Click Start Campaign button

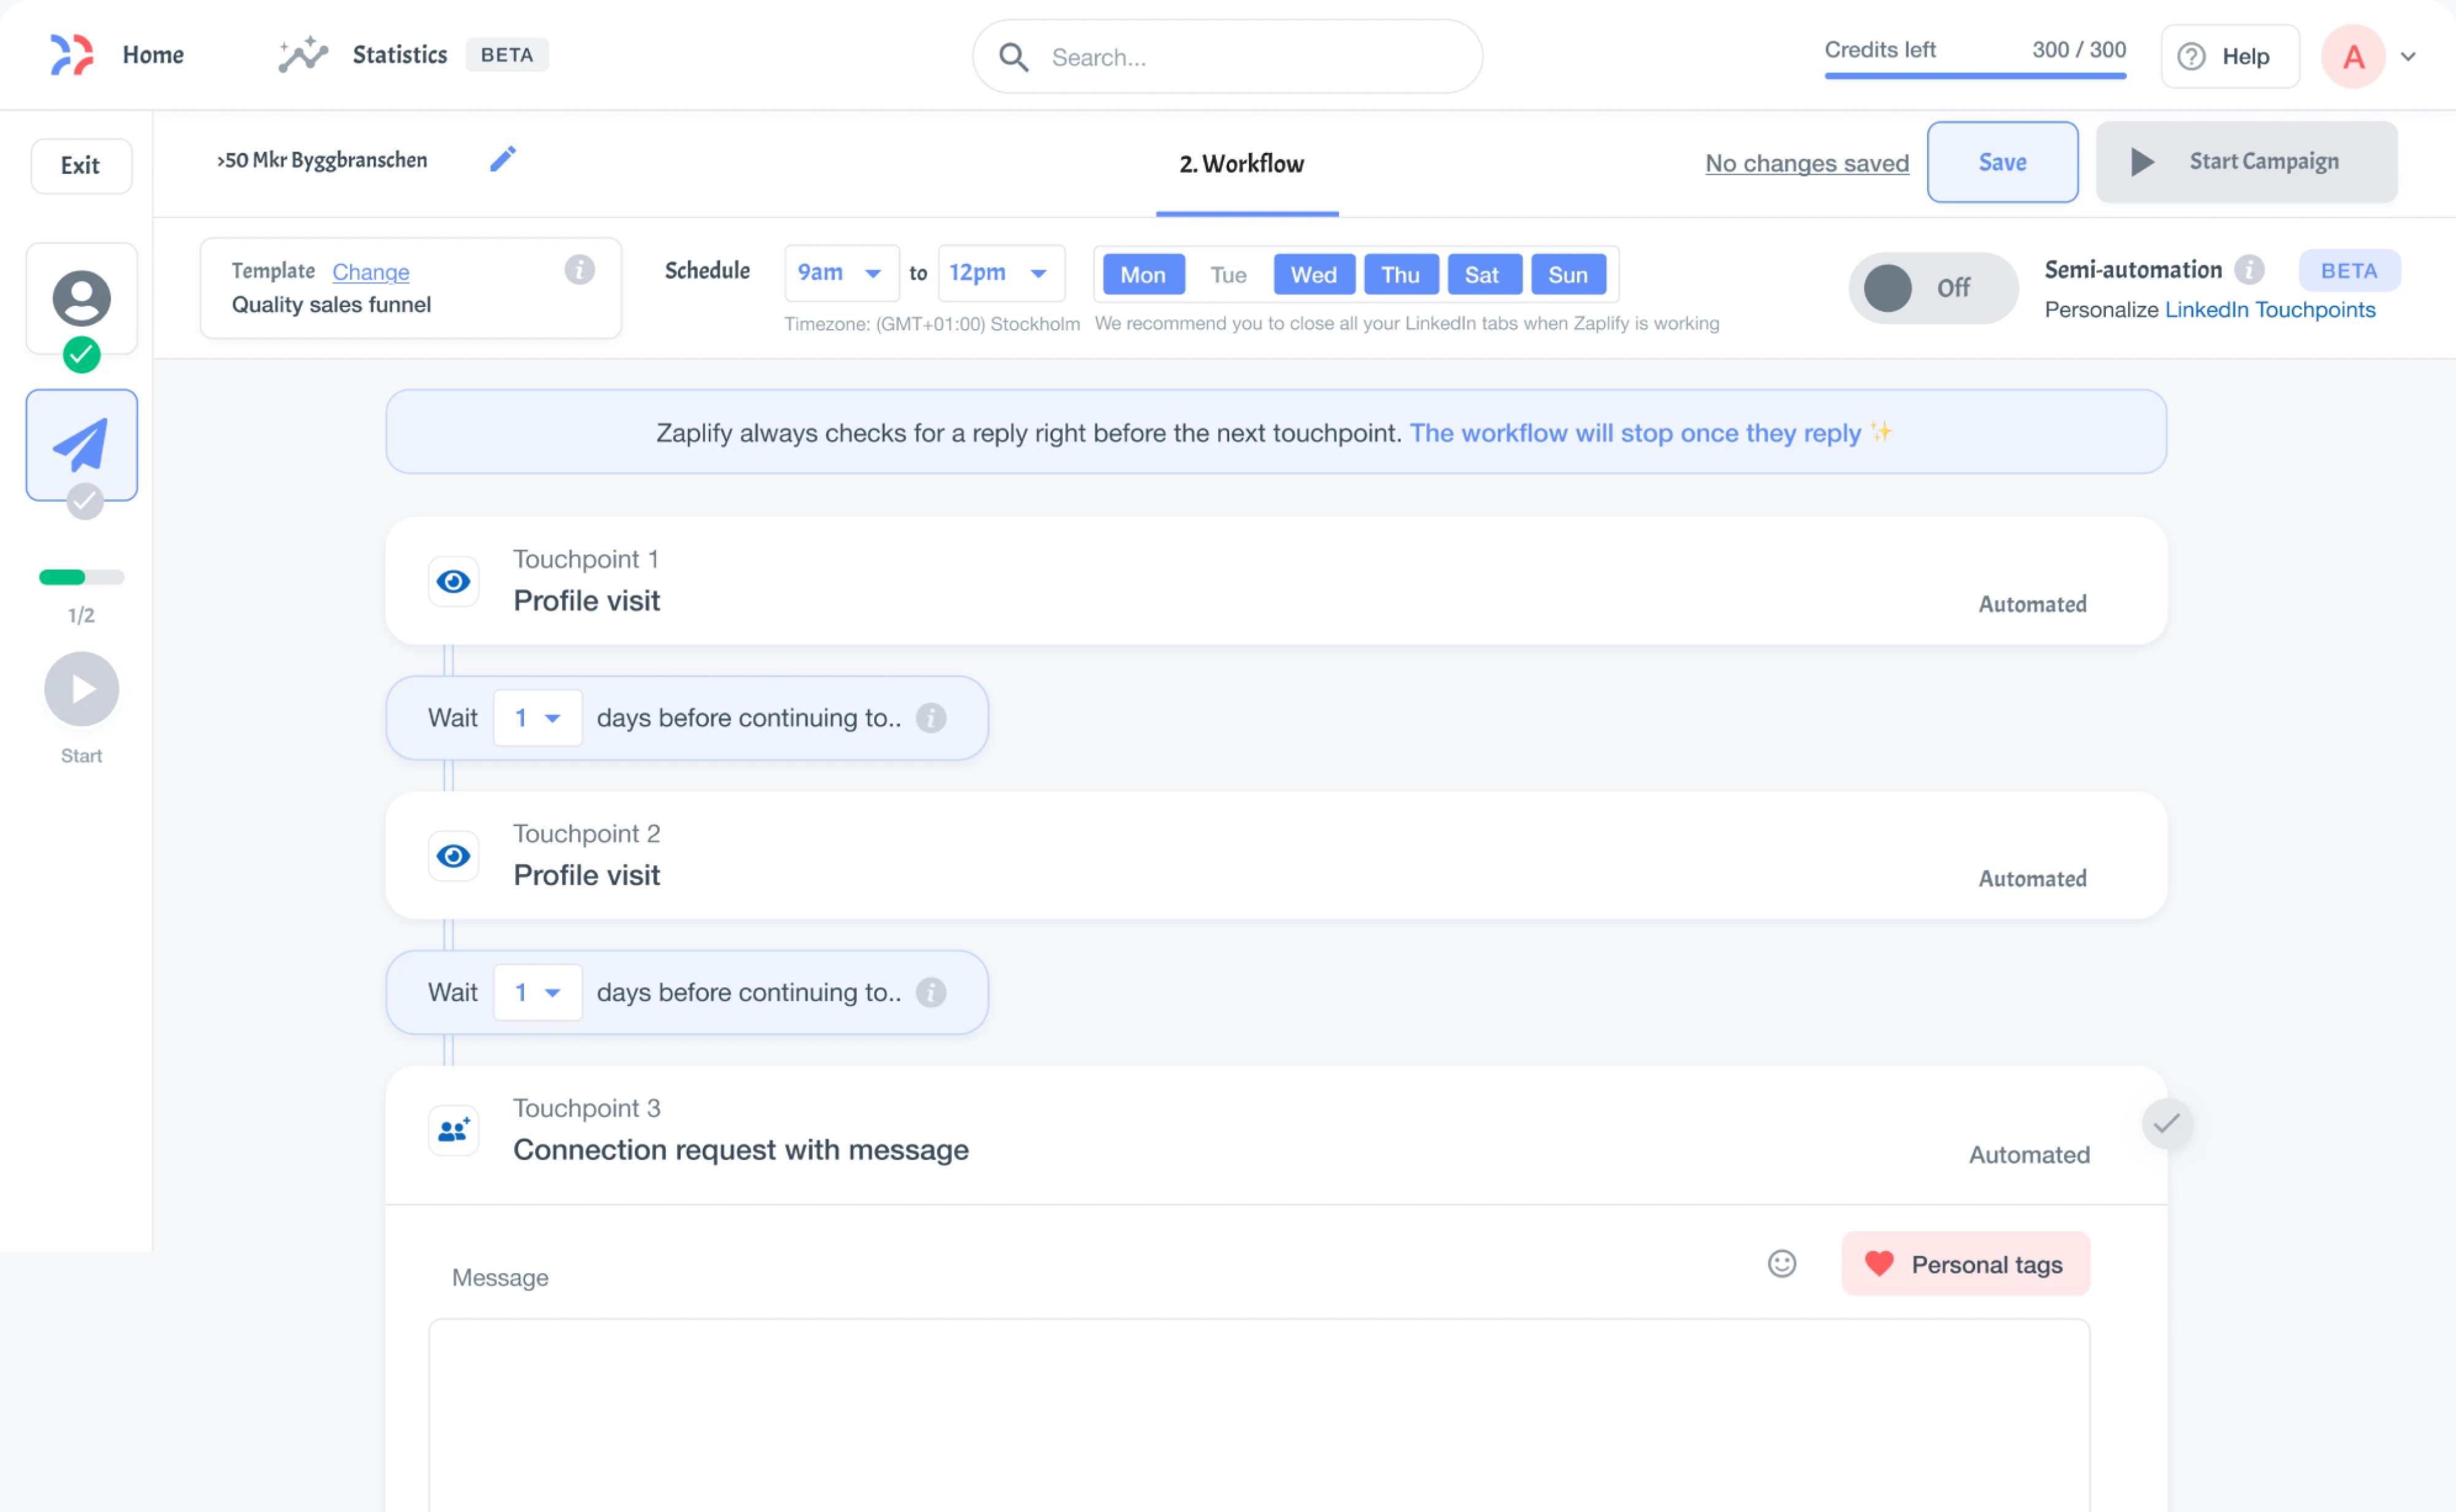click(2246, 162)
